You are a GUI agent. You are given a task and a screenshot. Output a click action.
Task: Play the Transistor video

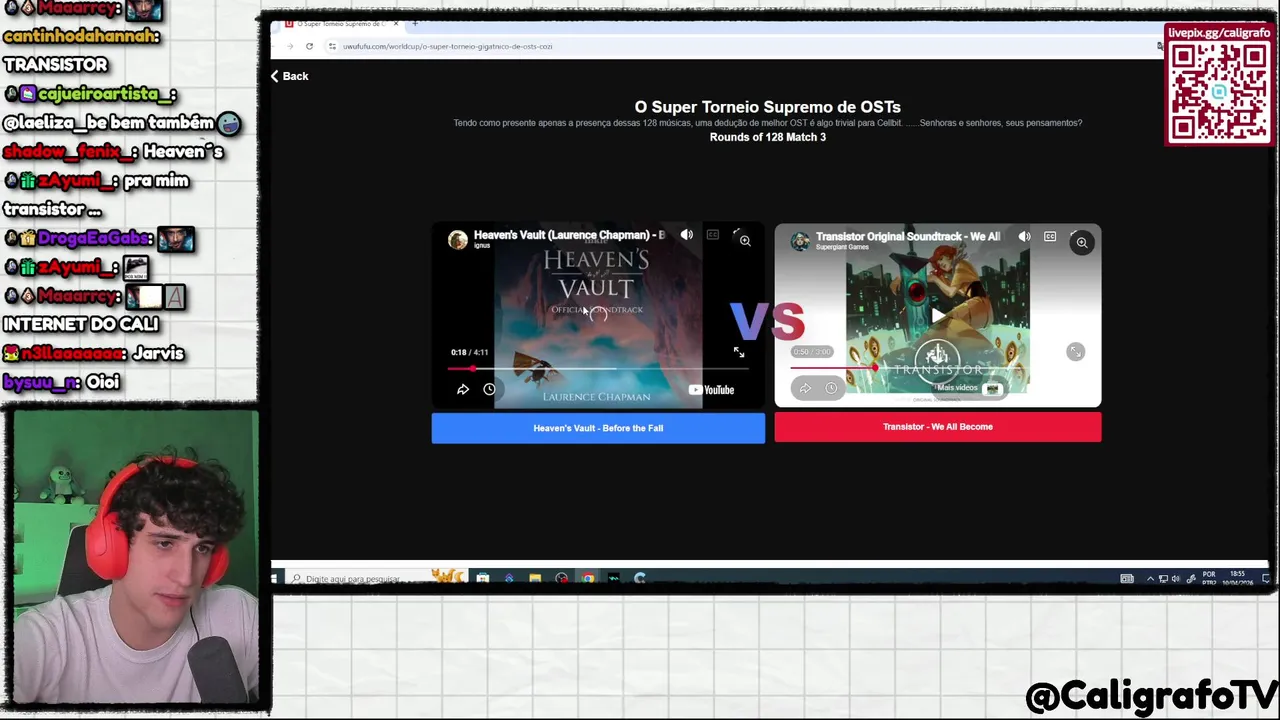click(937, 316)
